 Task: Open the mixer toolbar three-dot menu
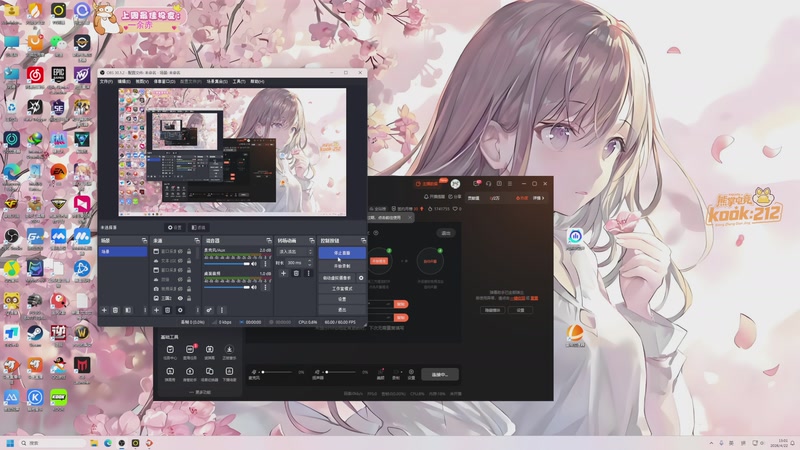[x=222, y=310]
